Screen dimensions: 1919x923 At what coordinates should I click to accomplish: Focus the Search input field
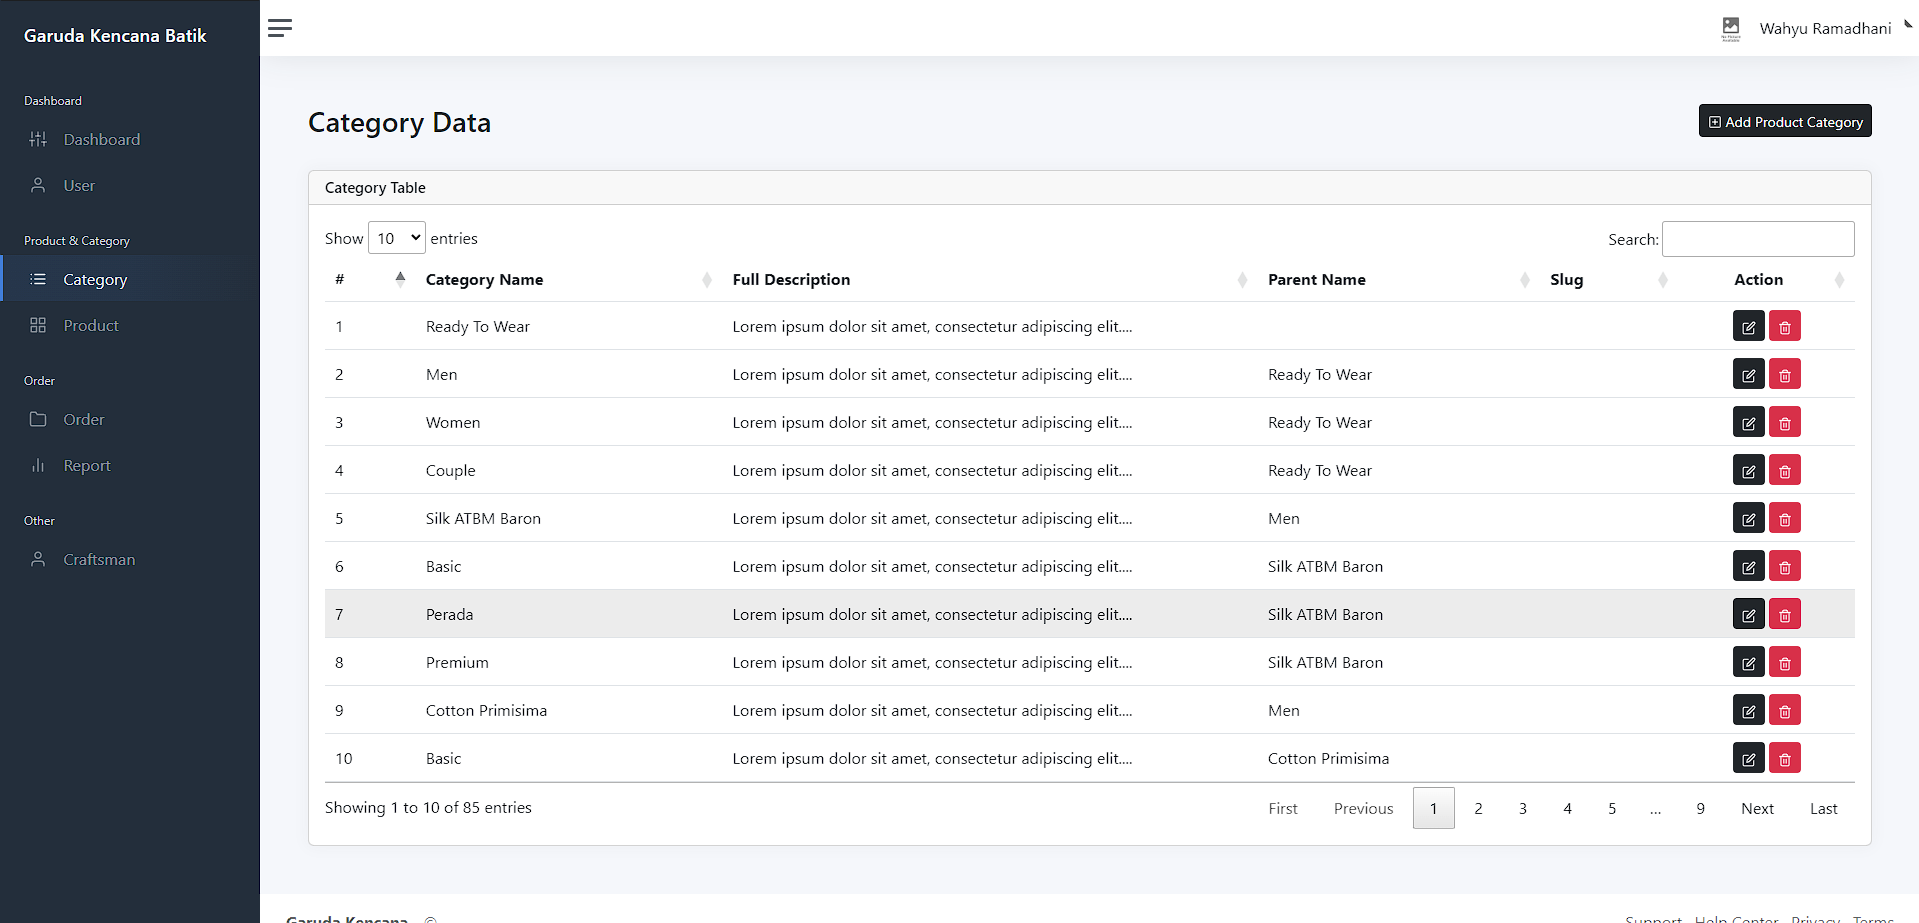pyautogui.click(x=1757, y=239)
